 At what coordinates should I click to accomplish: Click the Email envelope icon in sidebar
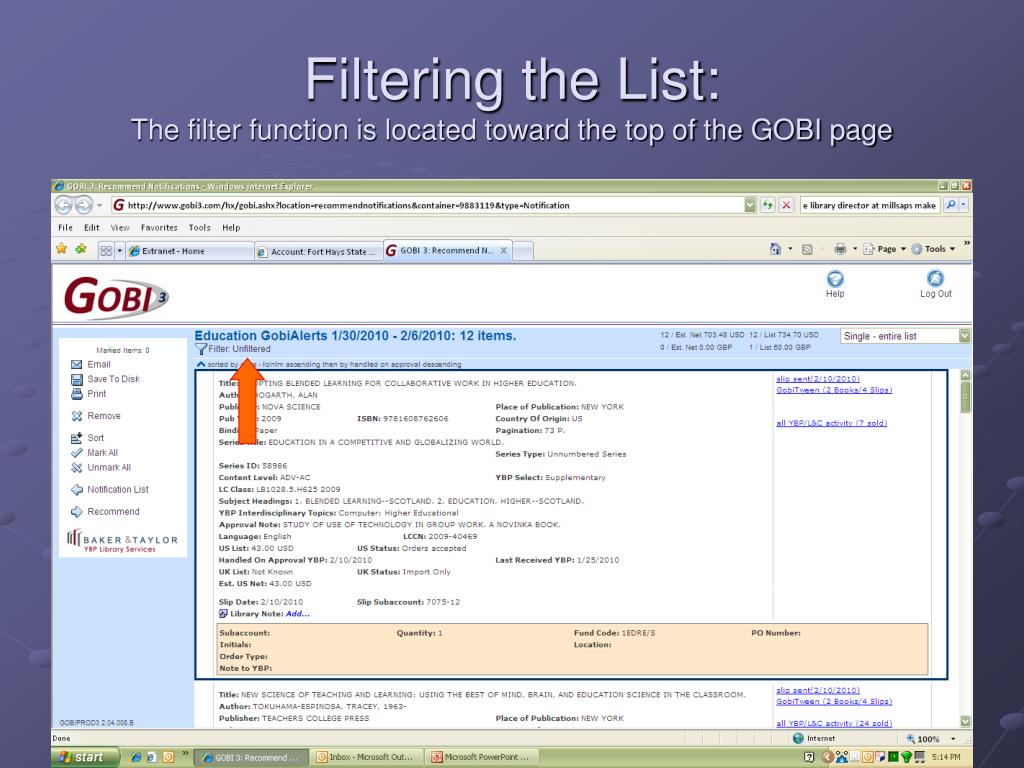click(x=76, y=364)
